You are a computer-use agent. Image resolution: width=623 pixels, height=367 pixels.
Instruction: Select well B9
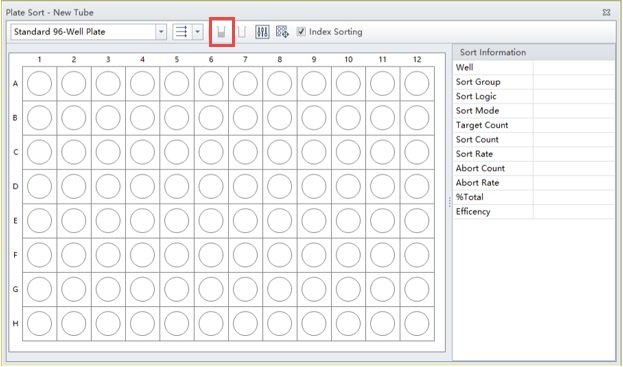click(x=314, y=118)
